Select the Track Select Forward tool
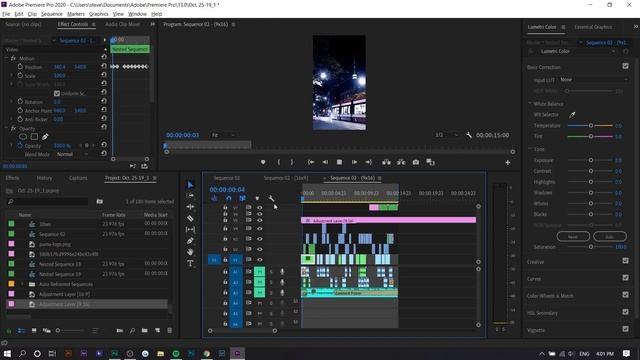Viewport: 640px width, 360px height. 190,196
